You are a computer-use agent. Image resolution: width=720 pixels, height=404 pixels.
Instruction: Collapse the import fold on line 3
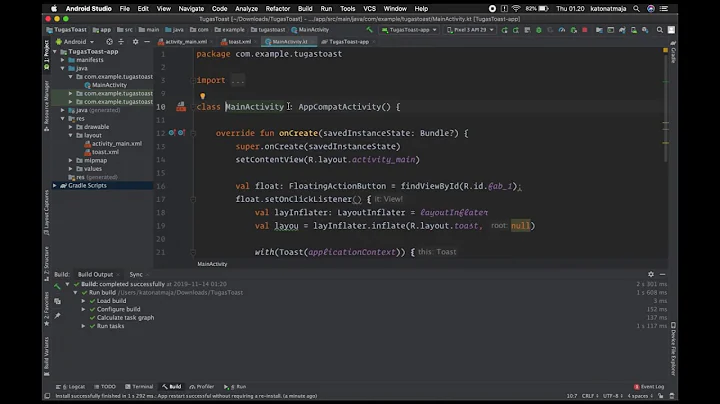pos(193,80)
